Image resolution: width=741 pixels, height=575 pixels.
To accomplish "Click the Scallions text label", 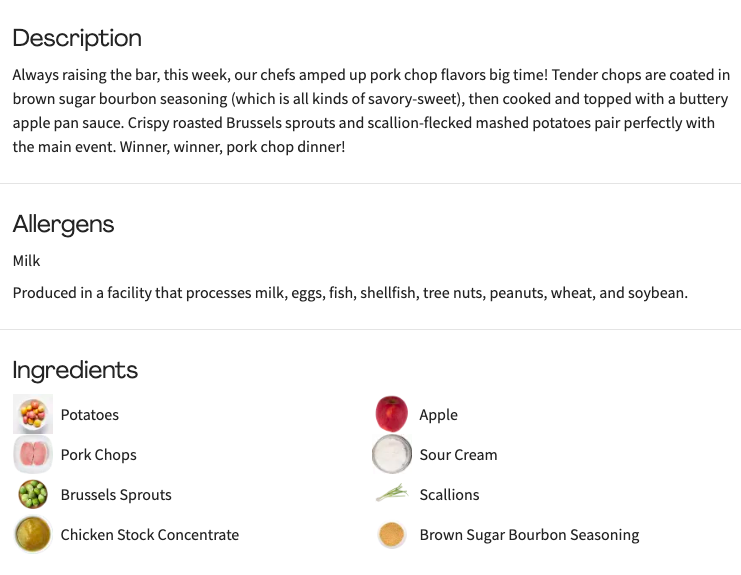I will pyautogui.click(x=449, y=495).
